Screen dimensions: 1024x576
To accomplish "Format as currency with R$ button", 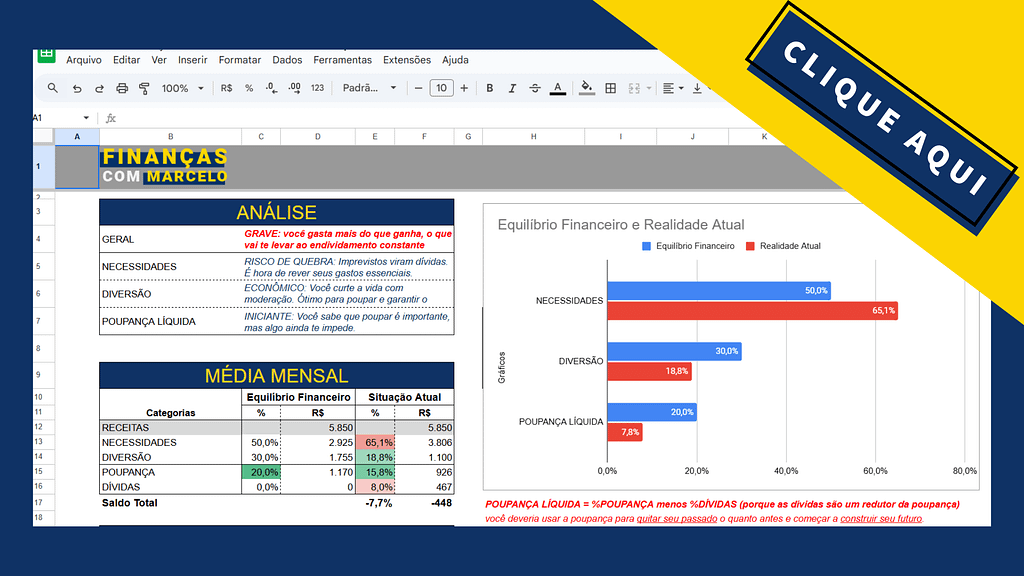I will coord(226,88).
